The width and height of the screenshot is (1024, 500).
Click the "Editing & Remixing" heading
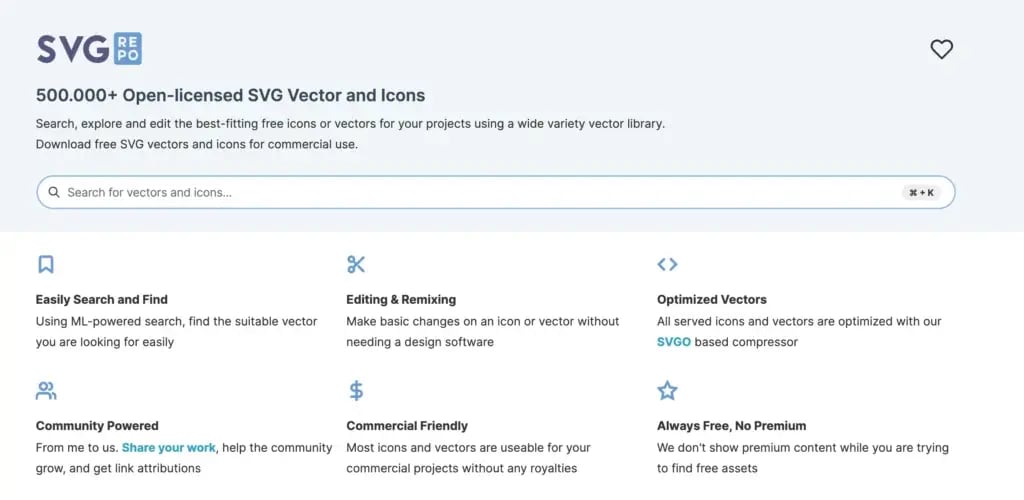pyautogui.click(x=401, y=299)
